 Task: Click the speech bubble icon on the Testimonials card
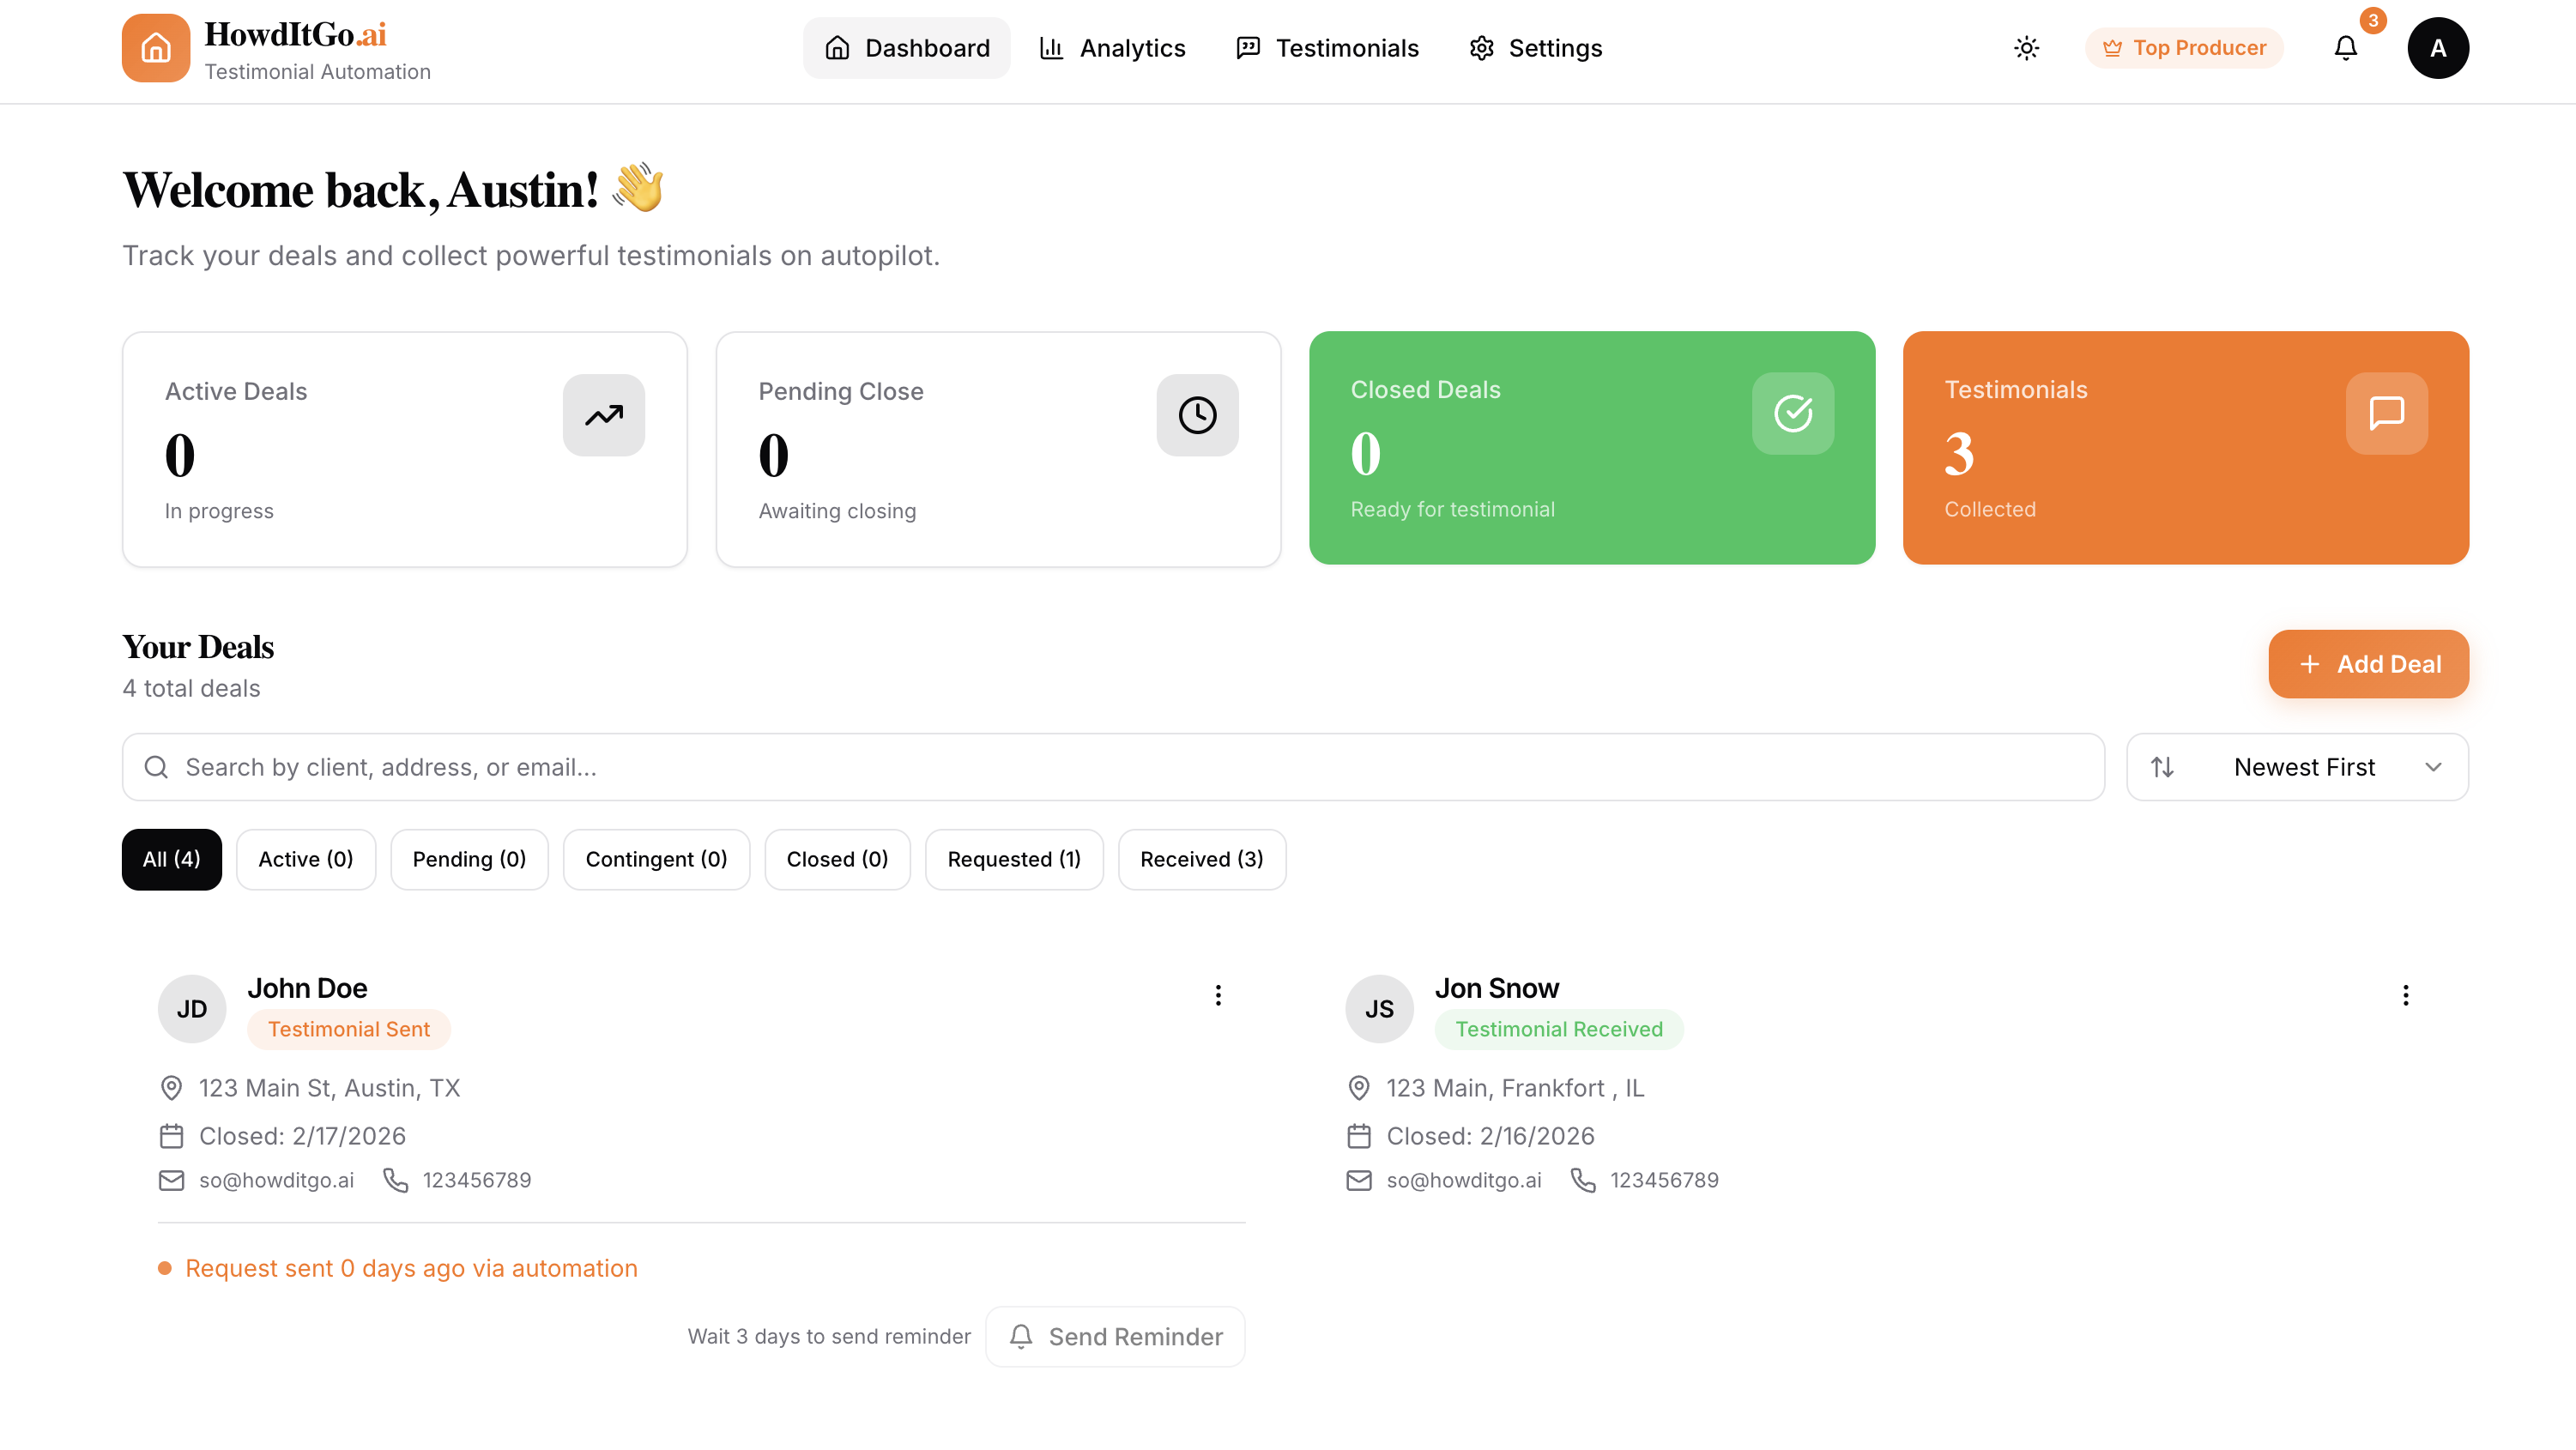[x=2387, y=414]
